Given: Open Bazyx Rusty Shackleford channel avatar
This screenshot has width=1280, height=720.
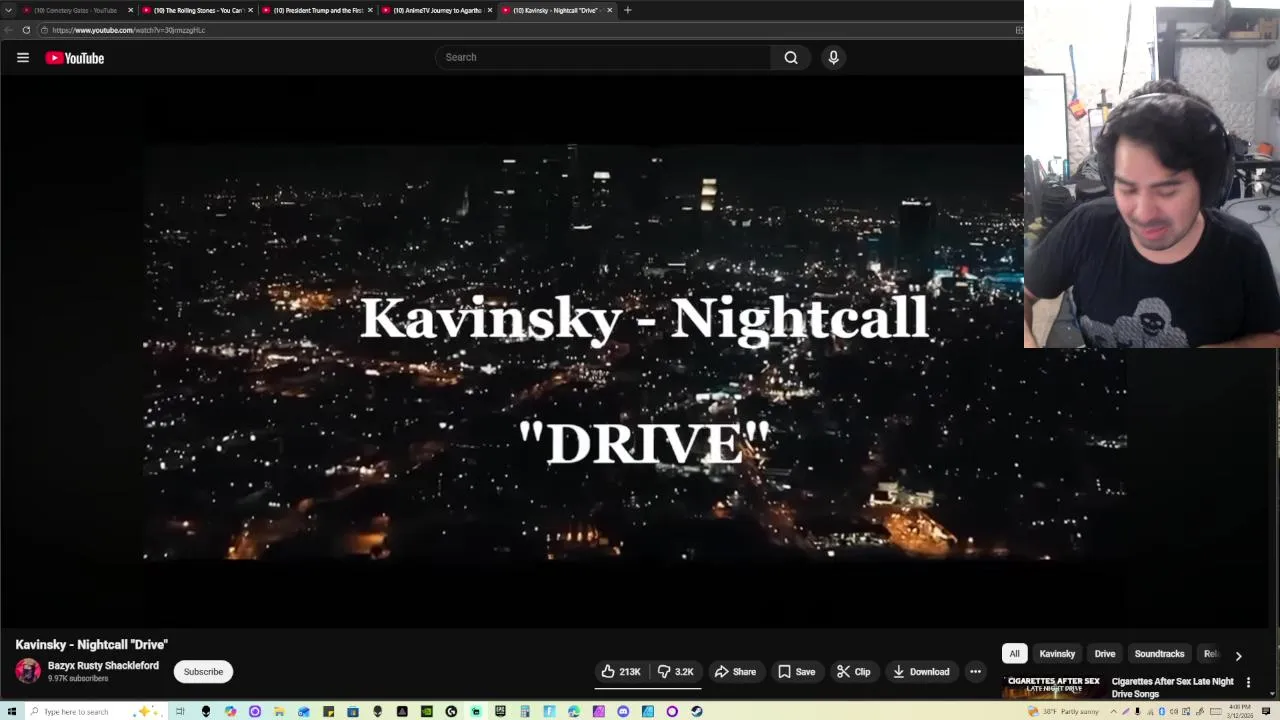Looking at the screenshot, I should [28, 671].
